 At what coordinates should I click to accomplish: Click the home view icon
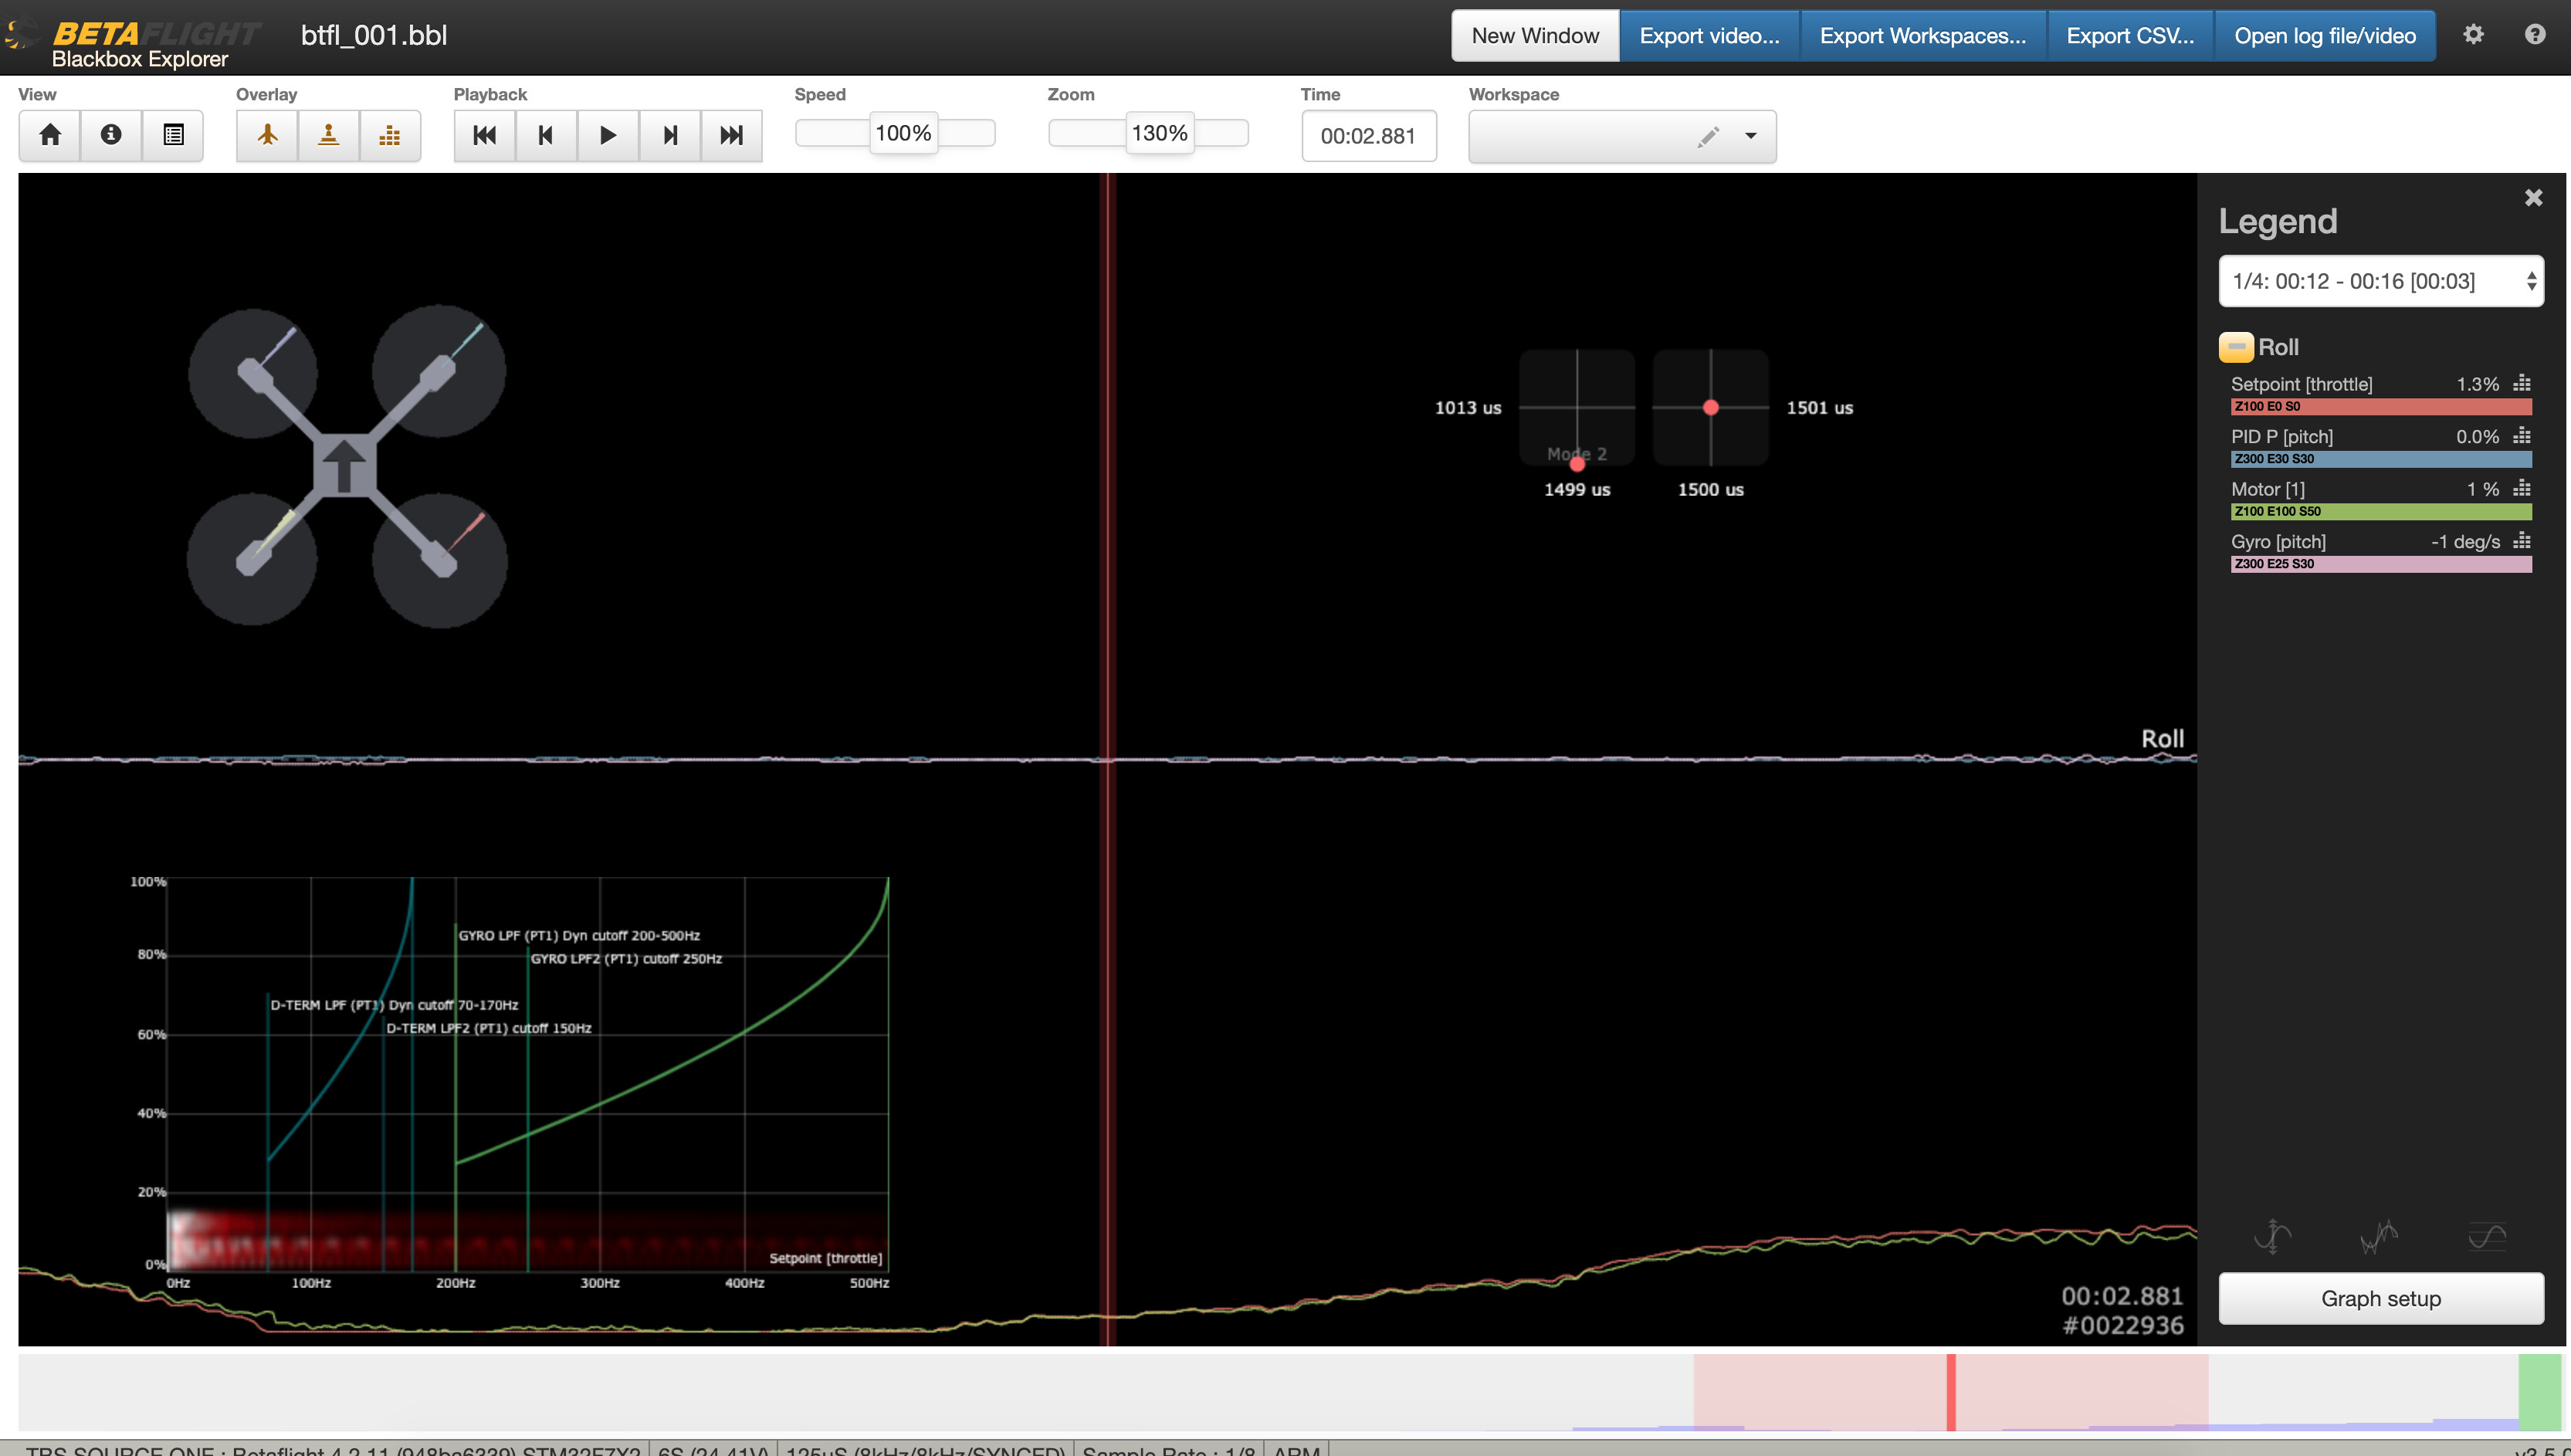pyautogui.click(x=50, y=135)
